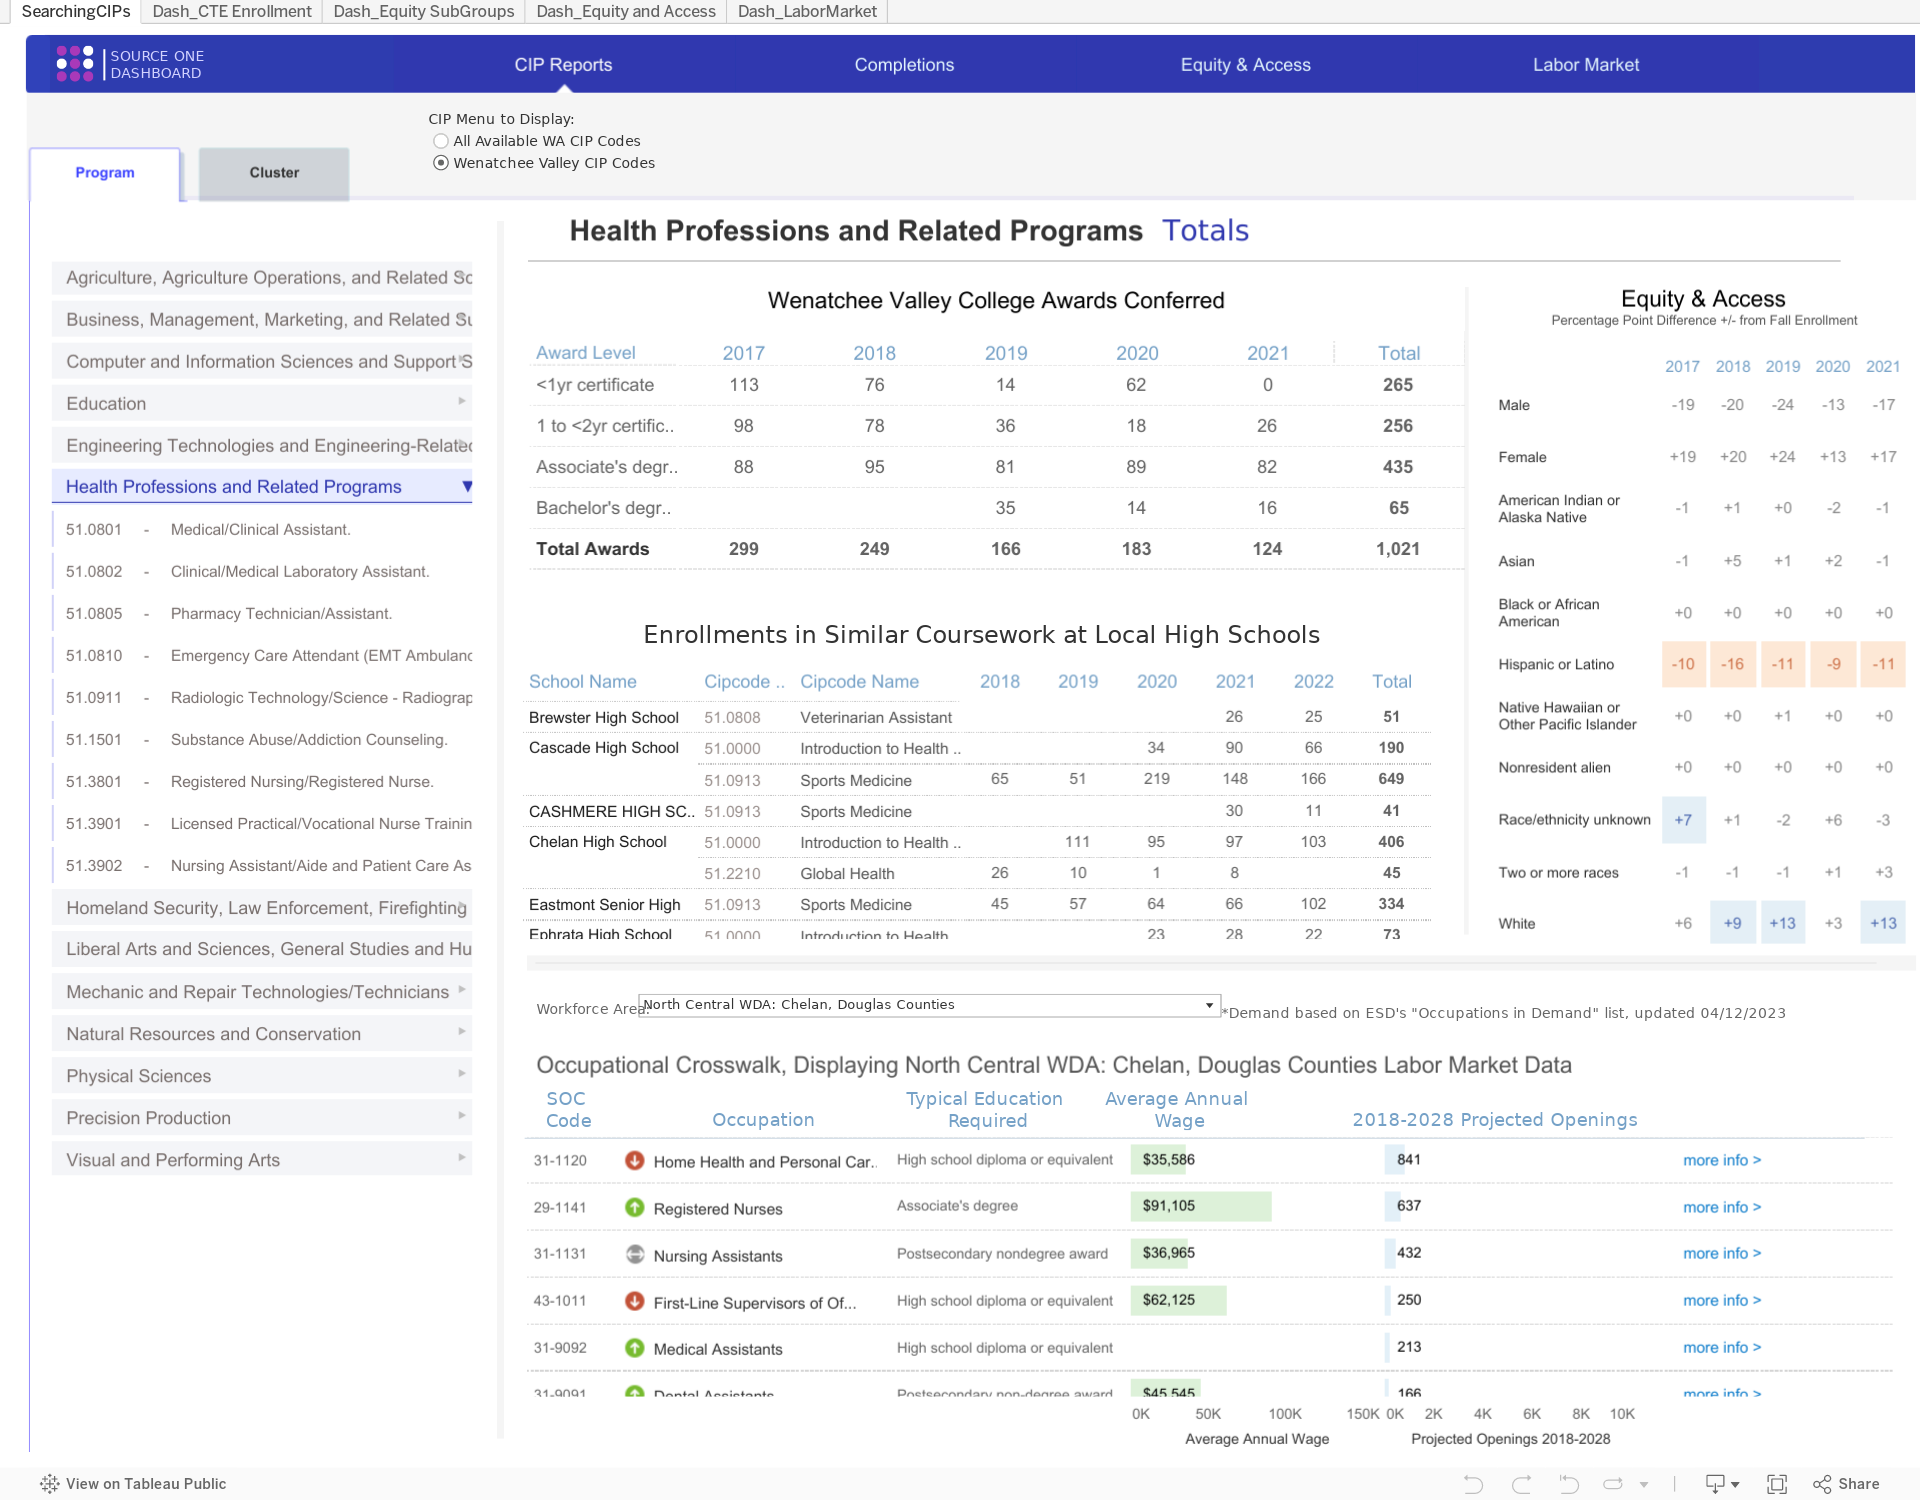1920x1500 pixels.
Task: Click gray demand icon for Nursing Assistants
Action: [634, 1254]
